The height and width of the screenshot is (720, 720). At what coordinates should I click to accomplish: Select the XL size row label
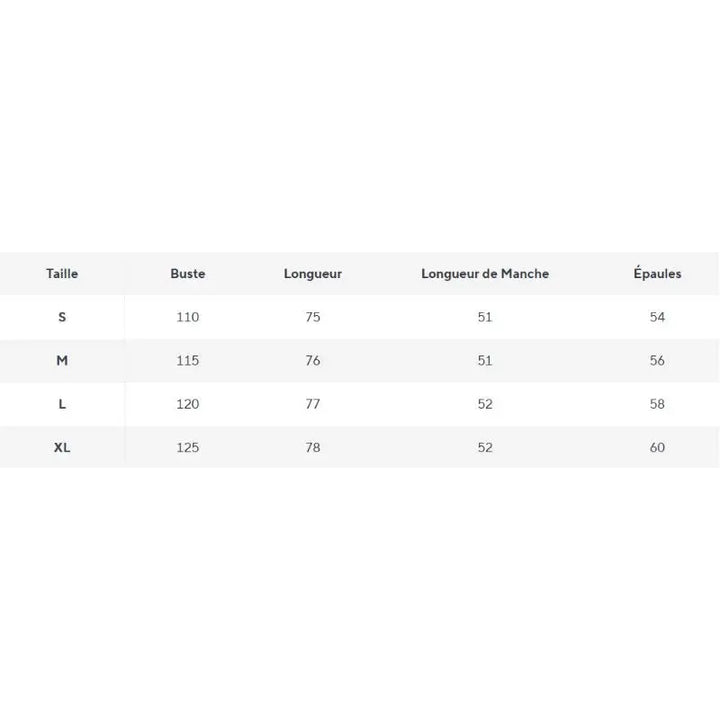[x=62, y=447]
